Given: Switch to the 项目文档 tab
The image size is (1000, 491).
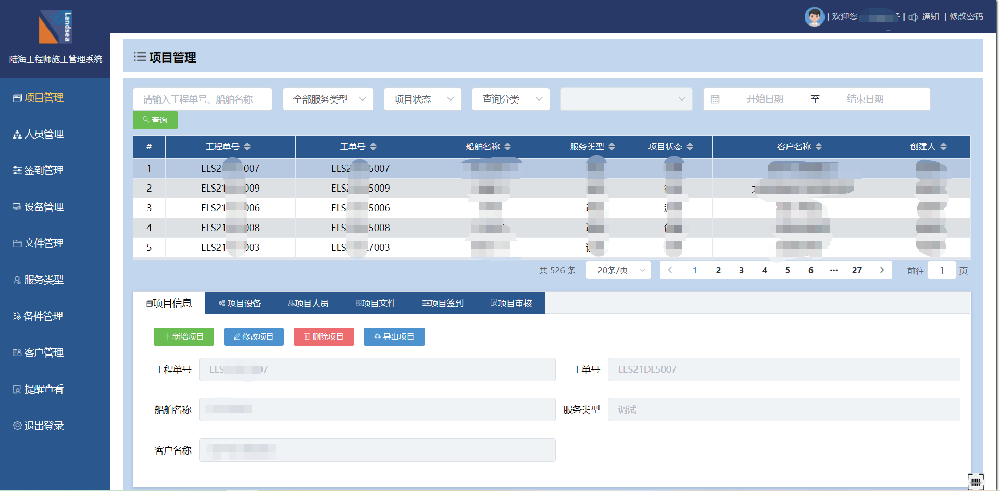Looking at the screenshot, I should pyautogui.click(x=375, y=303).
